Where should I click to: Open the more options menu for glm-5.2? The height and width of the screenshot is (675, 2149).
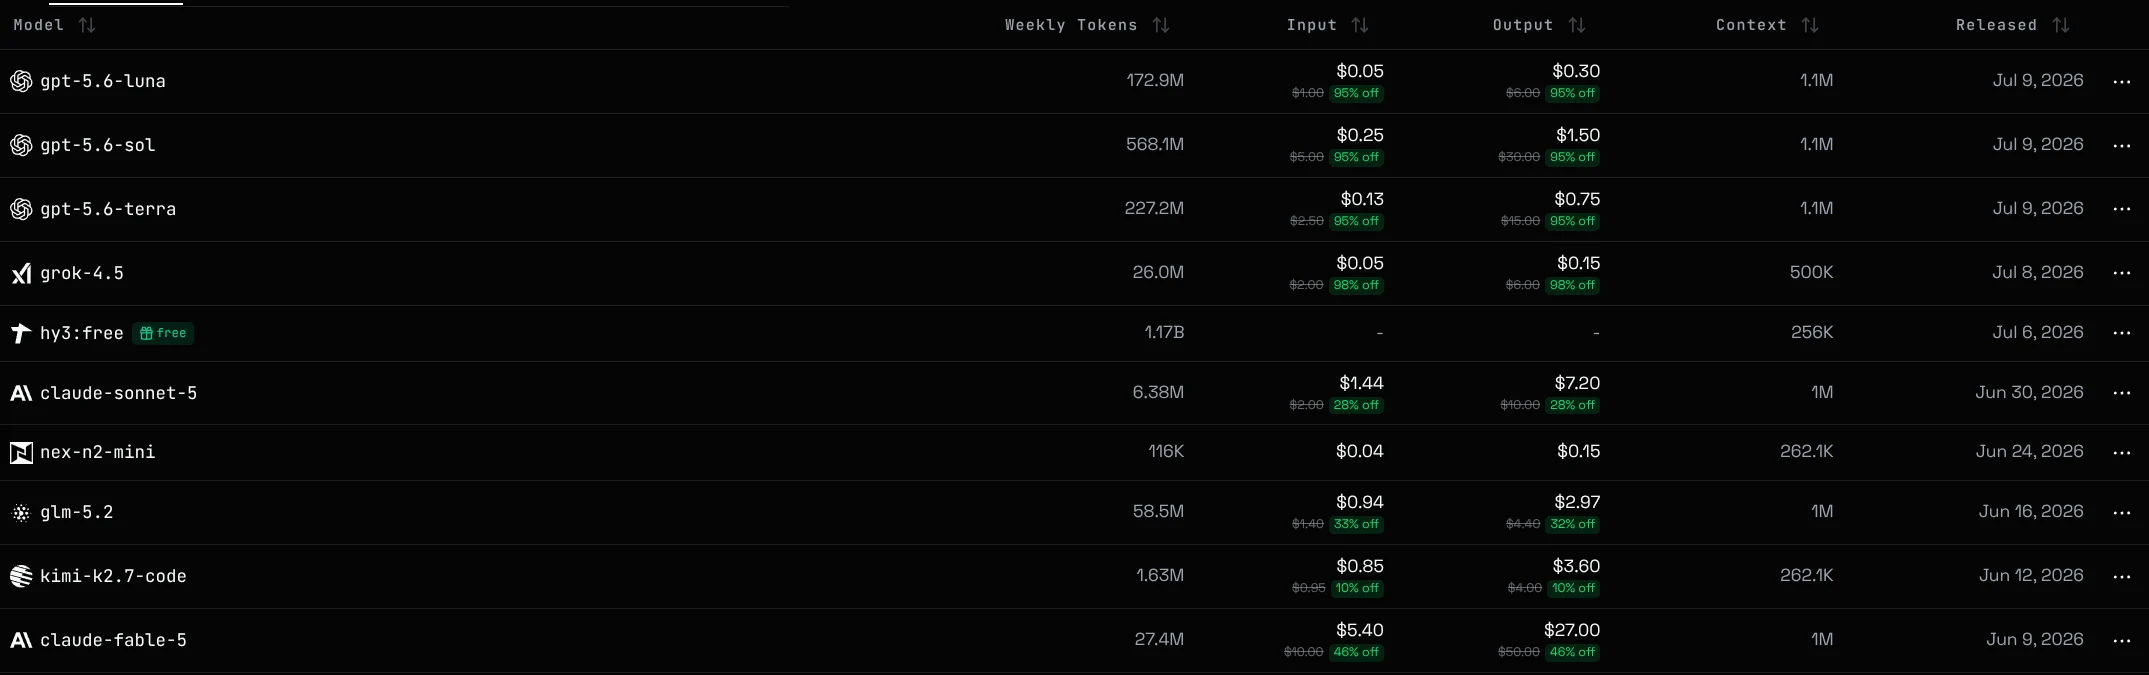tap(2122, 512)
